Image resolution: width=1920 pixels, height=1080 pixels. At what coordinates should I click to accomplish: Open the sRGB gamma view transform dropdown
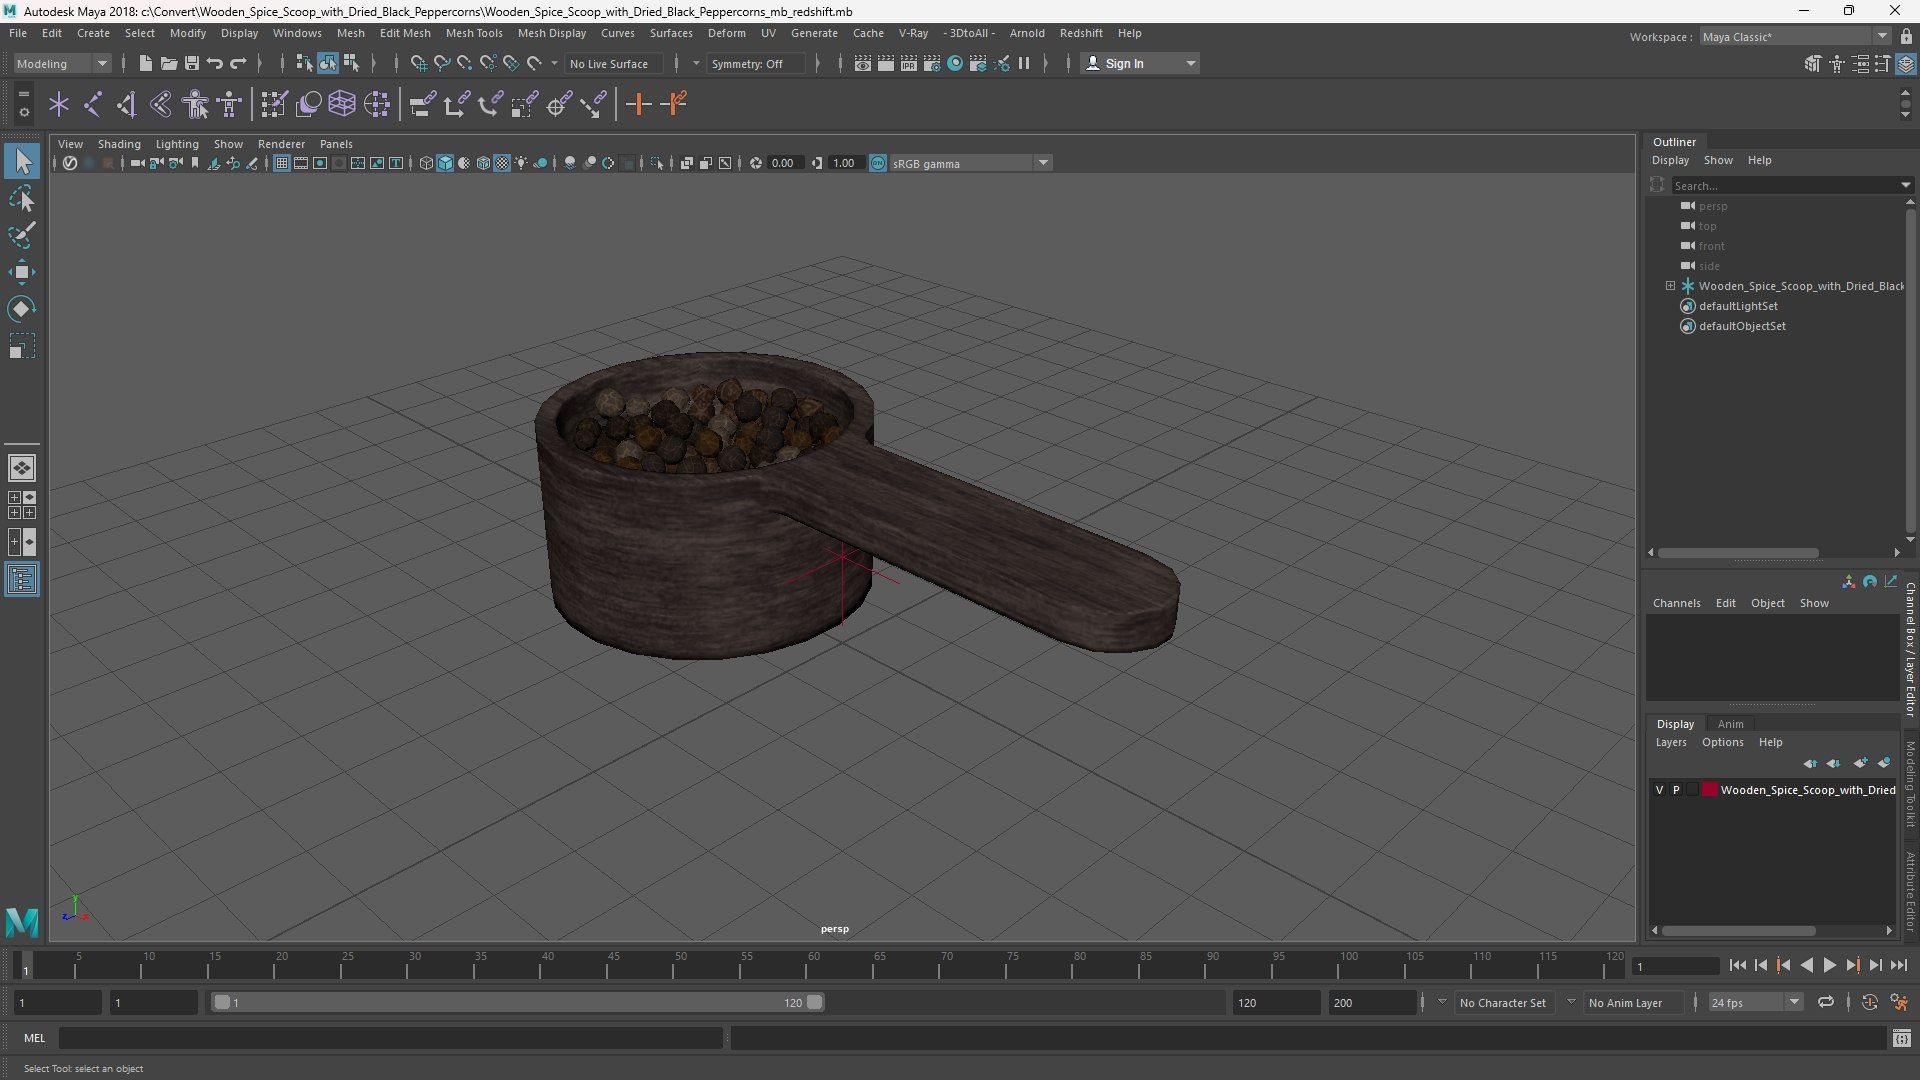click(970, 163)
